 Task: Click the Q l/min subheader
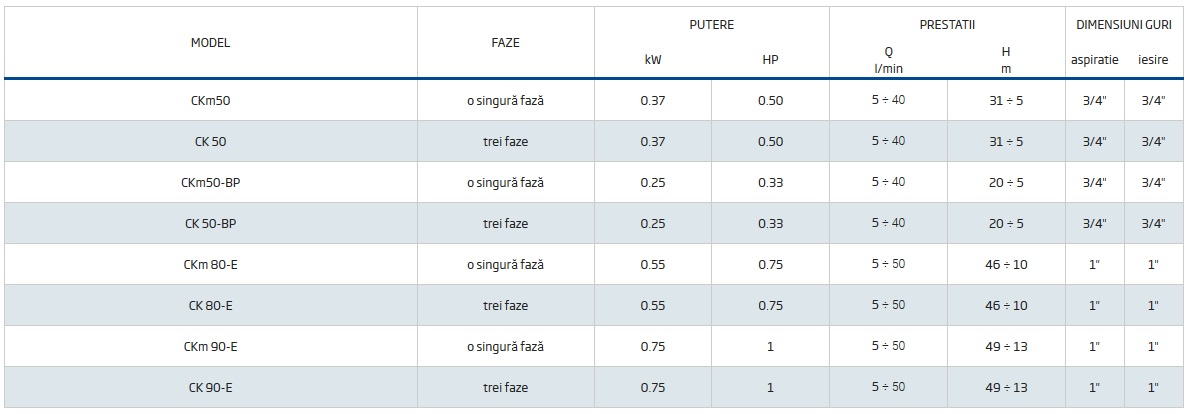pos(888,60)
